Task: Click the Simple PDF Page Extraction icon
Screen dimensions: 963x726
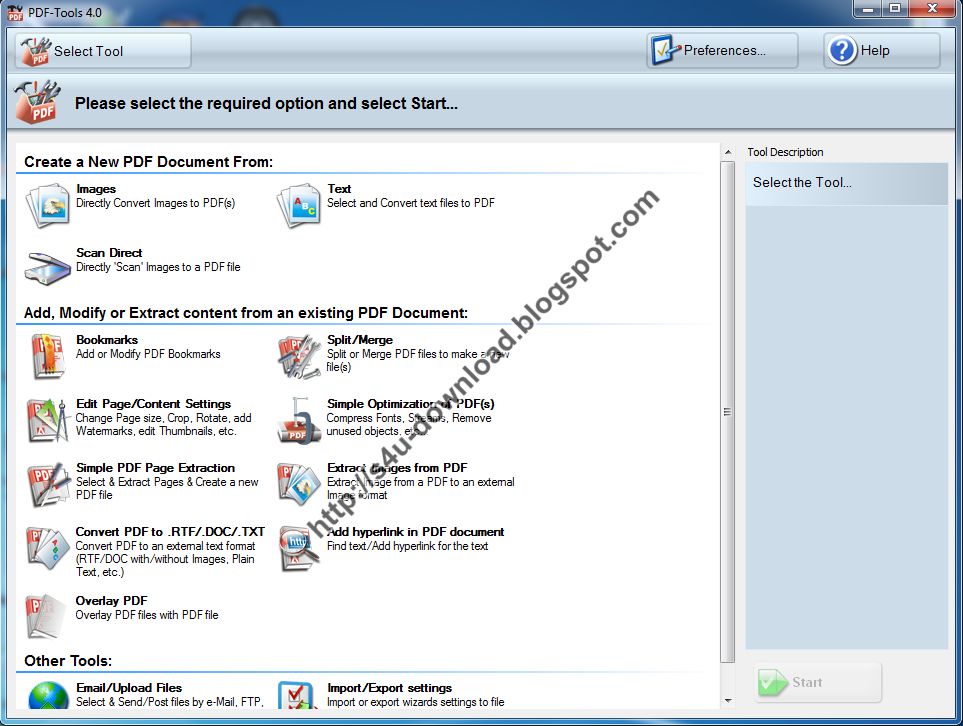Action: [47, 485]
